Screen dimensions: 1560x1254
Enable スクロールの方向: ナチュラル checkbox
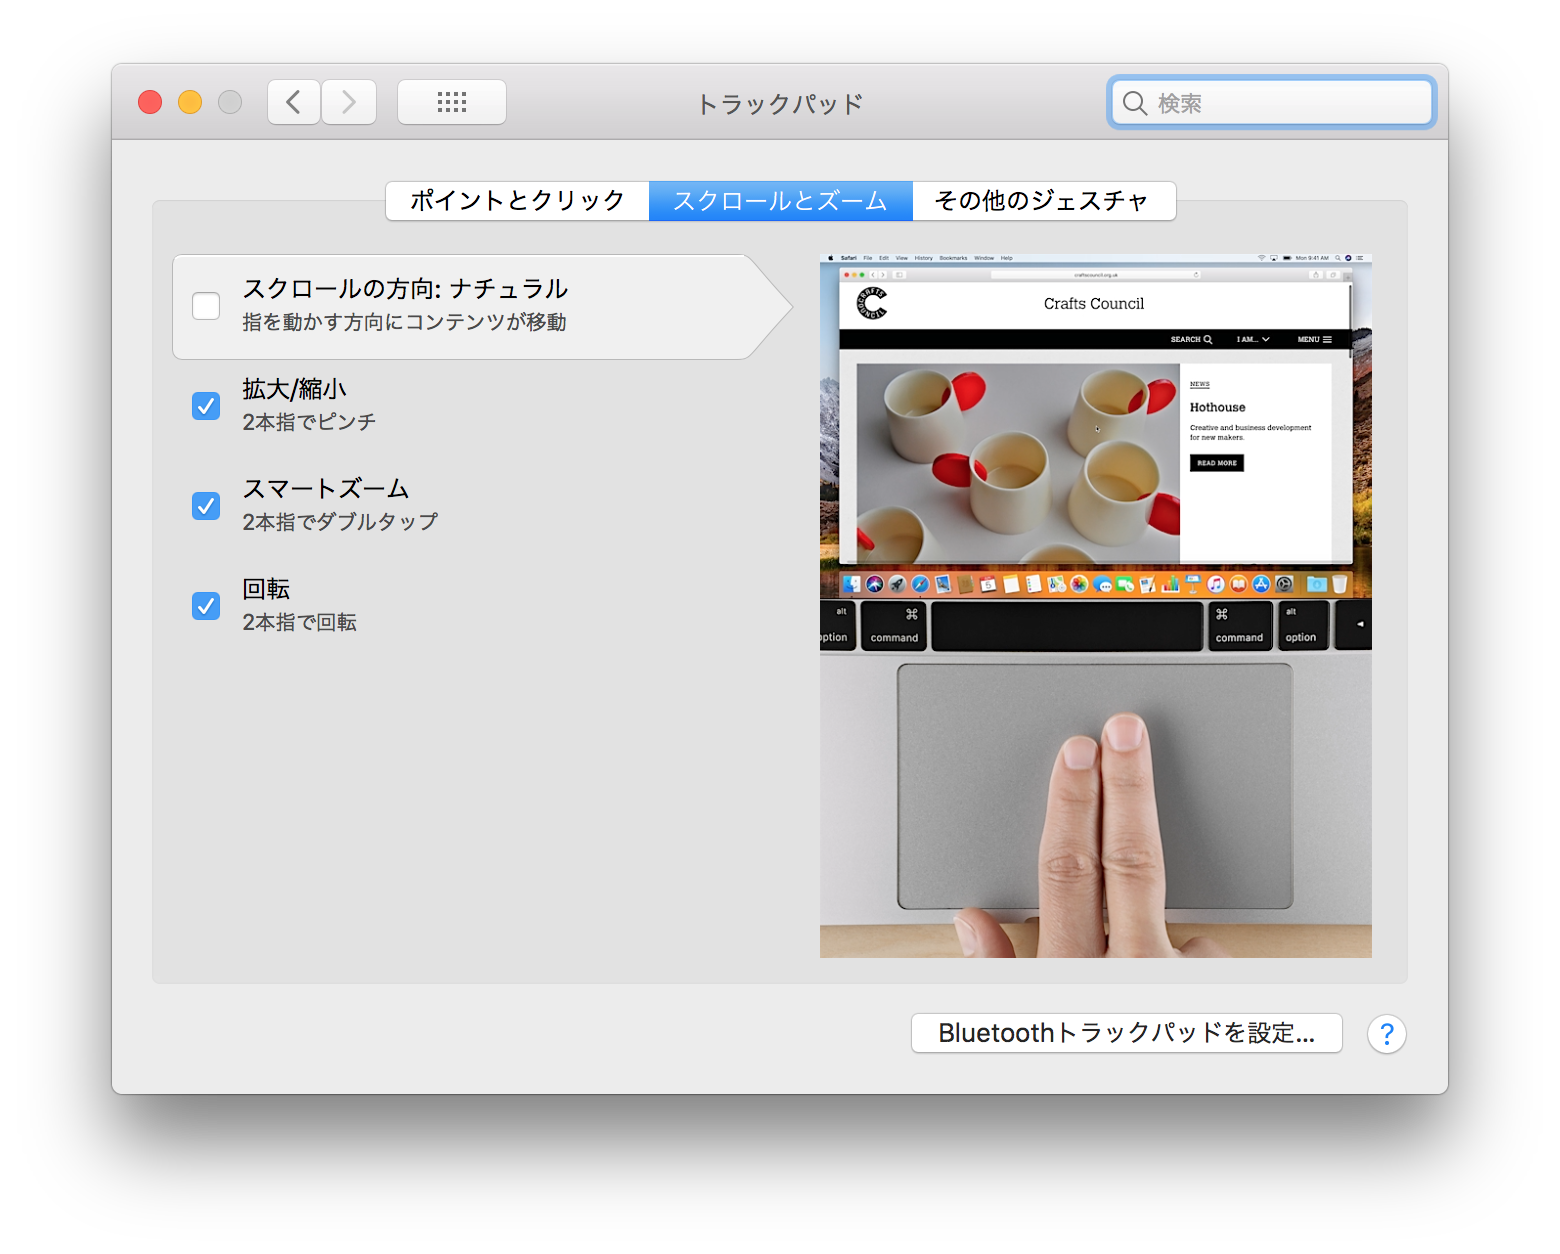(x=206, y=306)
